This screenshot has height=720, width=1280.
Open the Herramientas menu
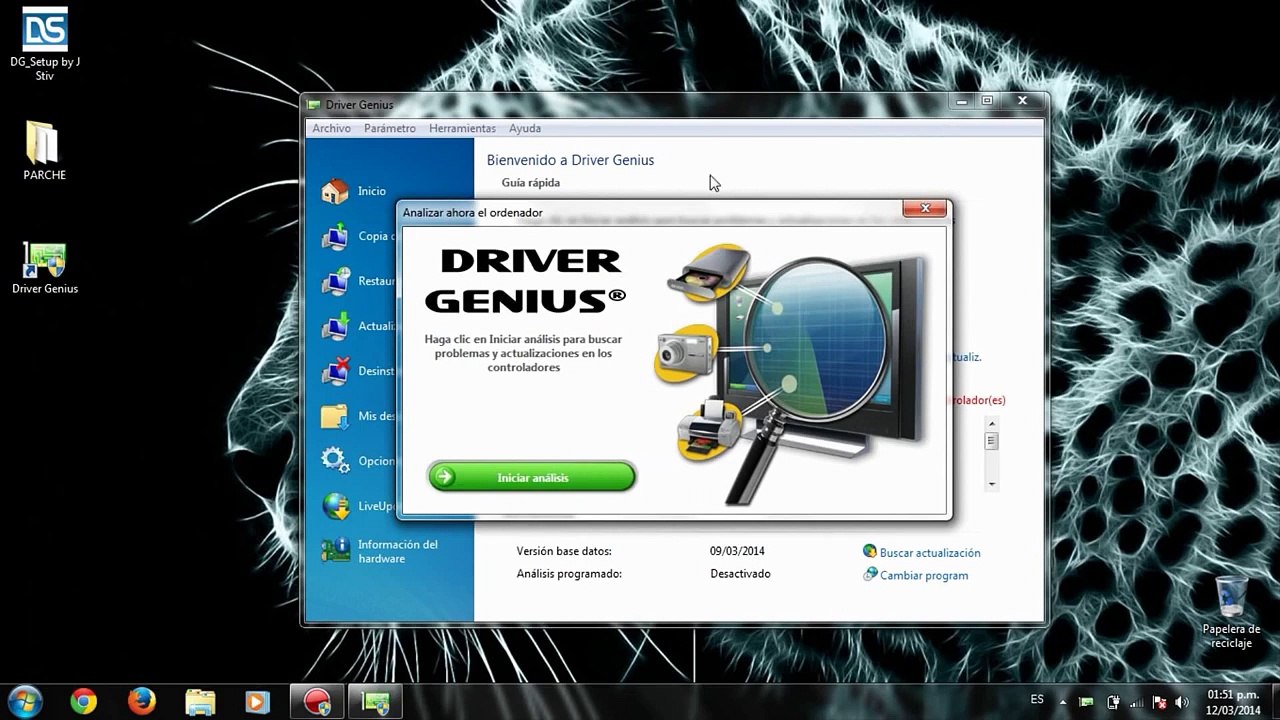click(462, 128)
